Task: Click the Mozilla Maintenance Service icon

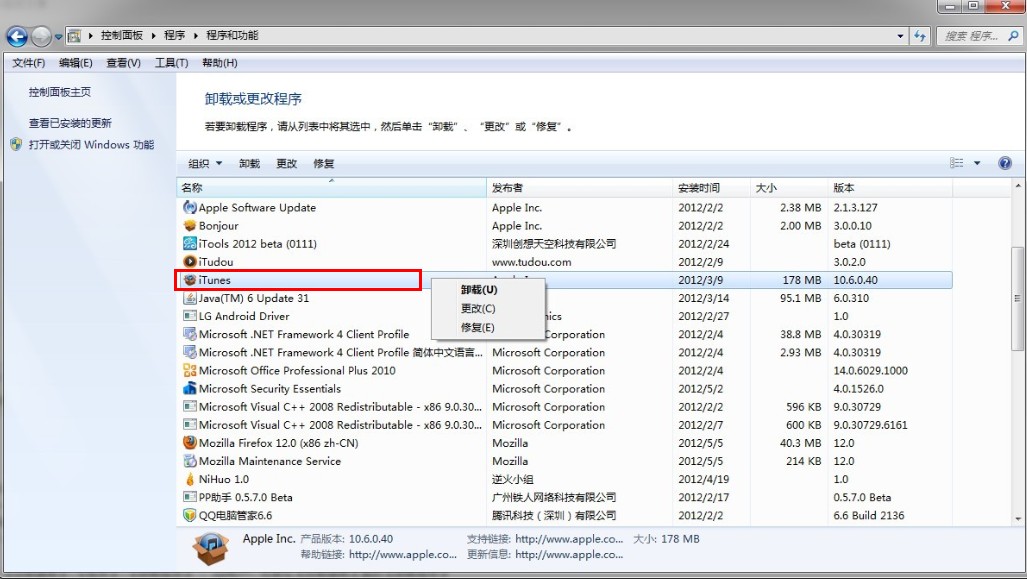Action: click(x=189, y=461)
